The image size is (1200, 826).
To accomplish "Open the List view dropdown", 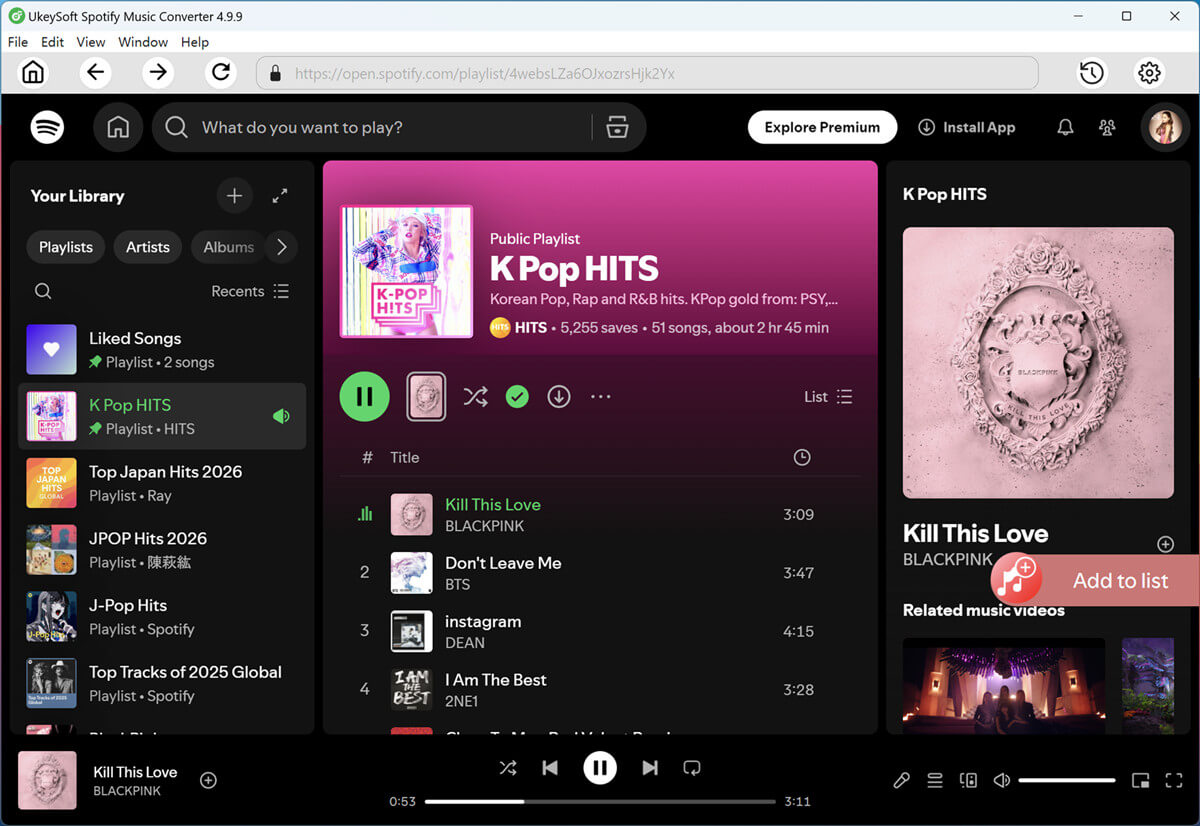I will pyautogui.click(x=827, y=396).
